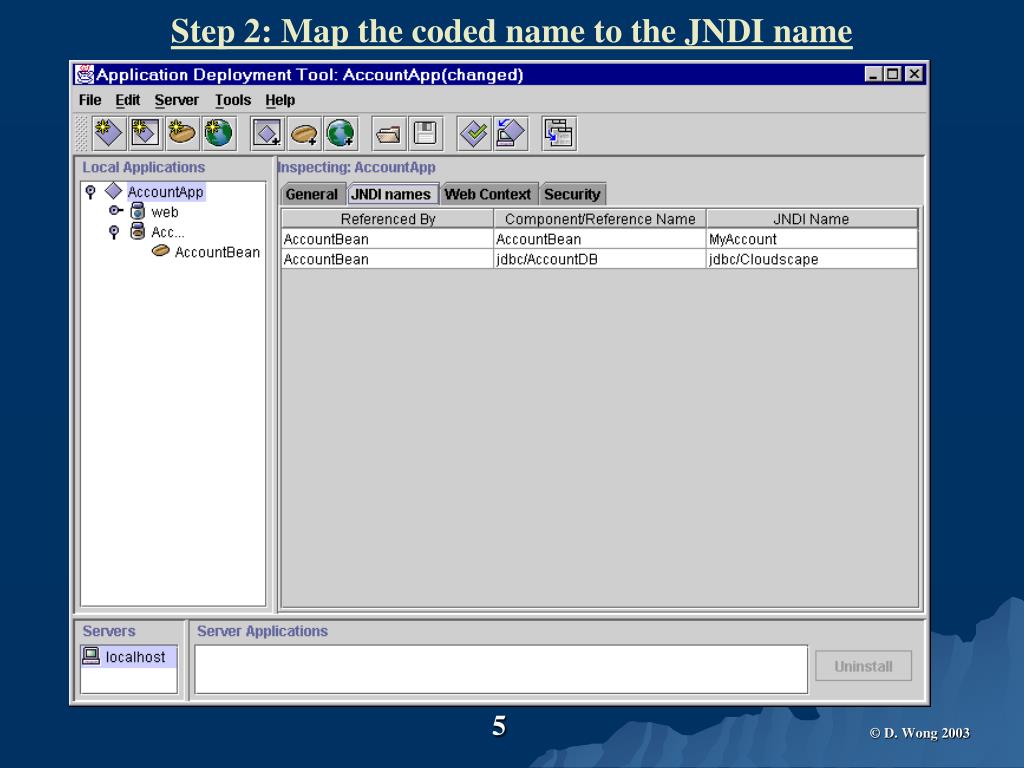
Task: Click Add Web Component to Application icon
Action: (340, 132)
